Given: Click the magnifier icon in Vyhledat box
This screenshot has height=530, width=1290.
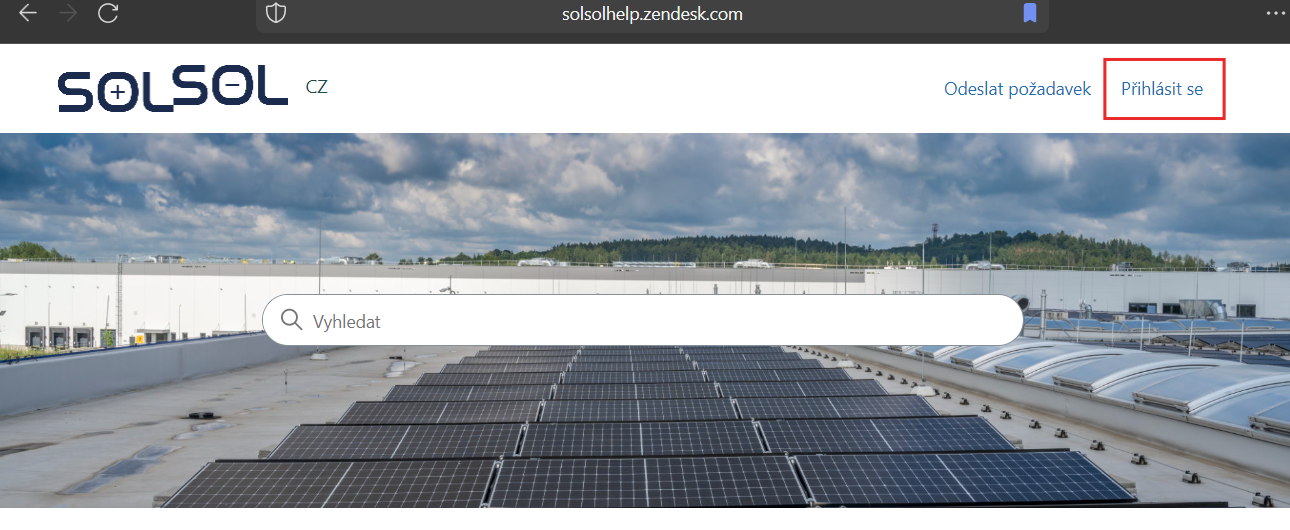Looking at the screenshot, I should tap(291, 320).
